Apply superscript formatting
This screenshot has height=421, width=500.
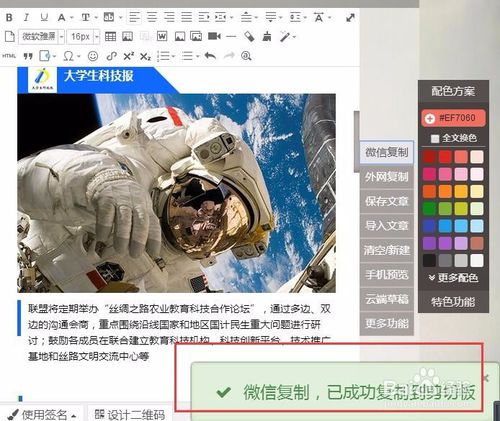point(128,56)
